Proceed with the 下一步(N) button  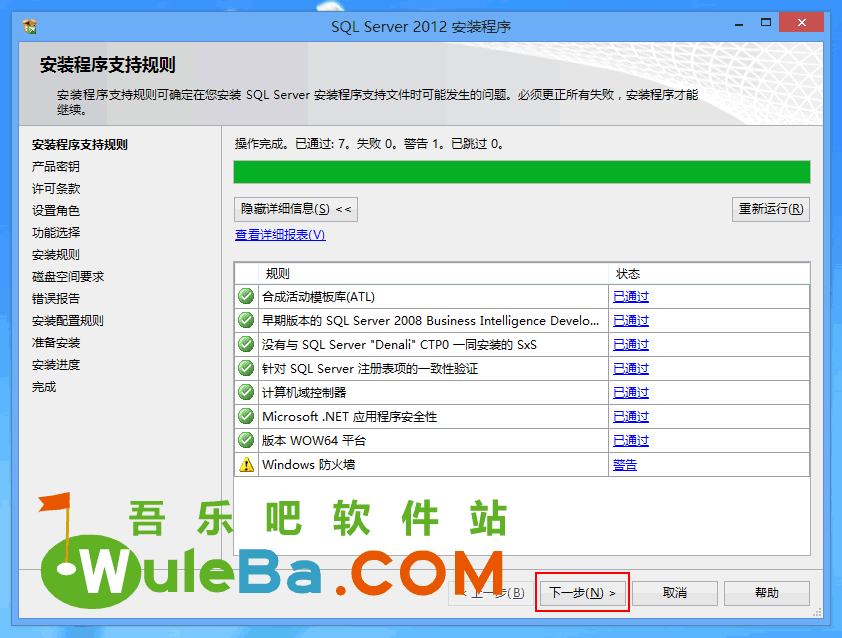582,592
